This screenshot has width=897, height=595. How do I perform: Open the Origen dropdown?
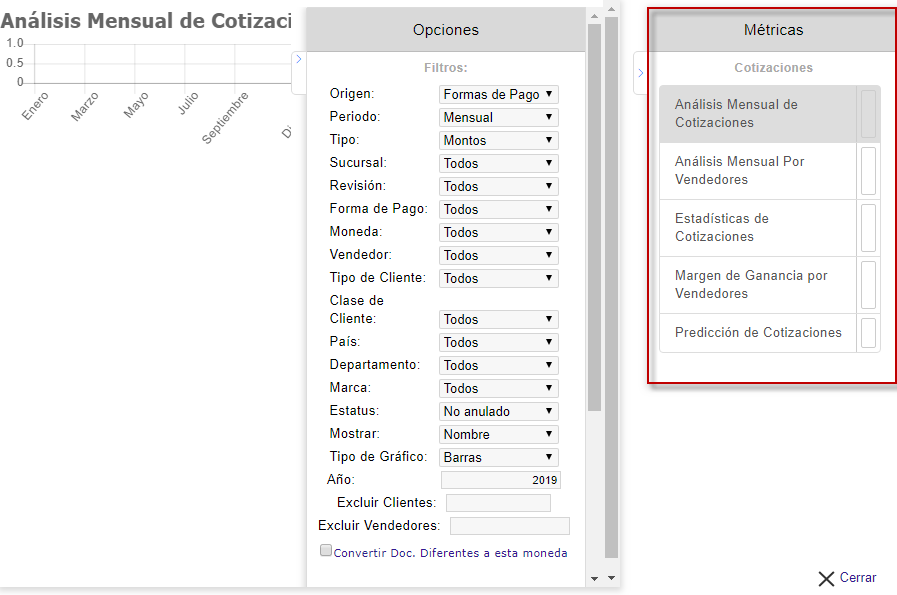click(498, 94)
